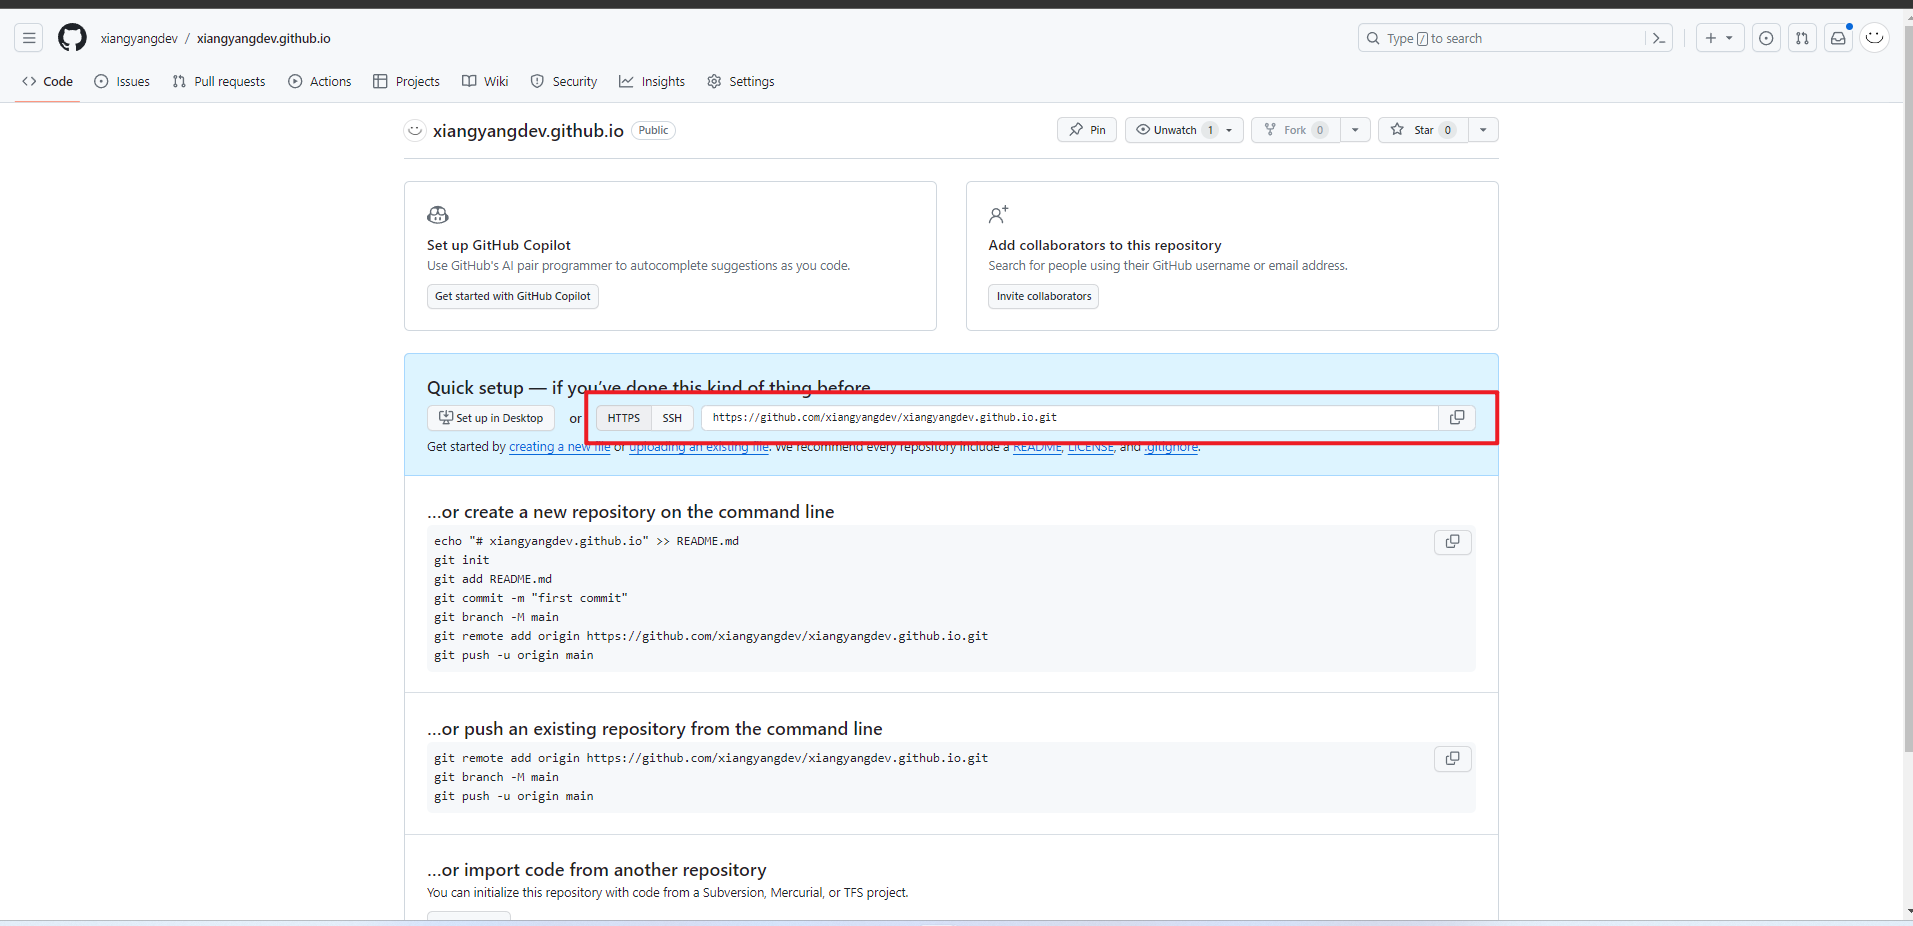1913x926 pixels.
Task: Click the GitHub Octocat logo
Action: pos(72,38)
